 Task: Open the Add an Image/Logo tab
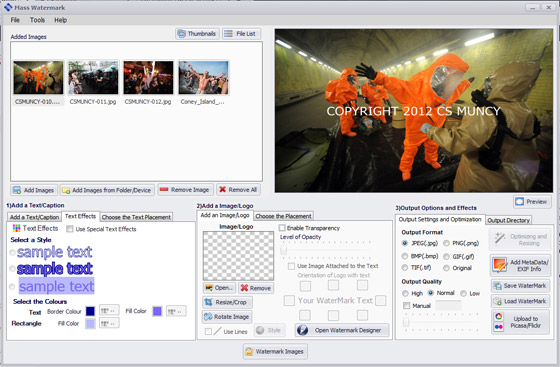pos(225,215)
